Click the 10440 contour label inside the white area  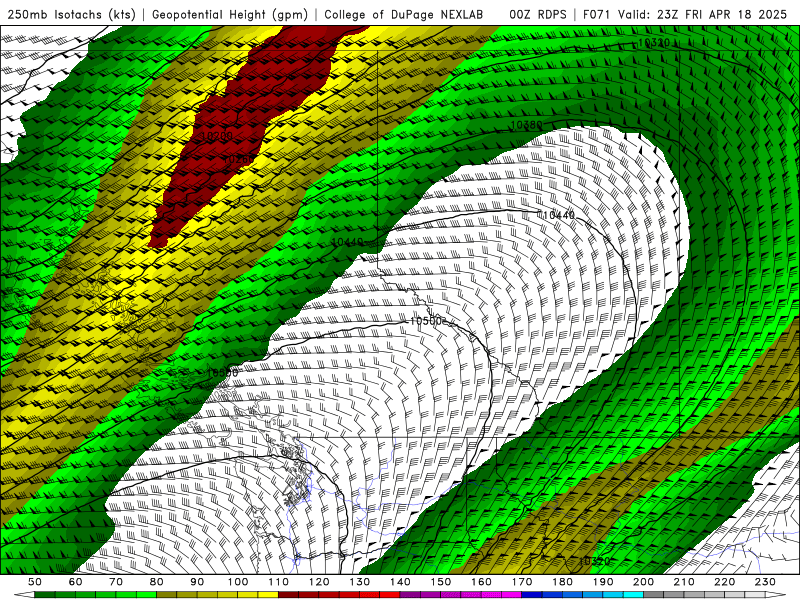[x=559, y=215]
